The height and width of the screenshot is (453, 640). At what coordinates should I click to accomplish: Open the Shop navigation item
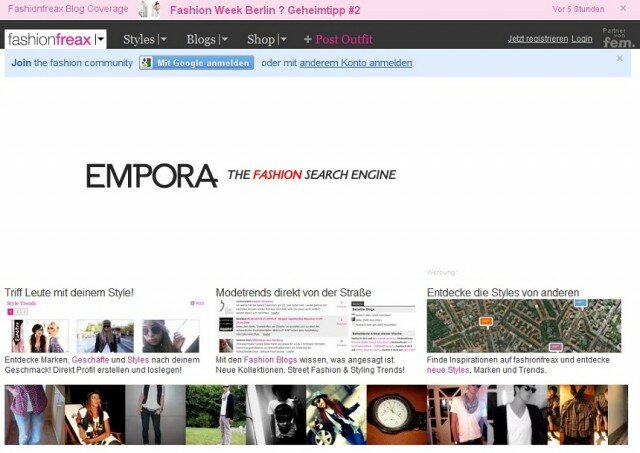(261, 40)
